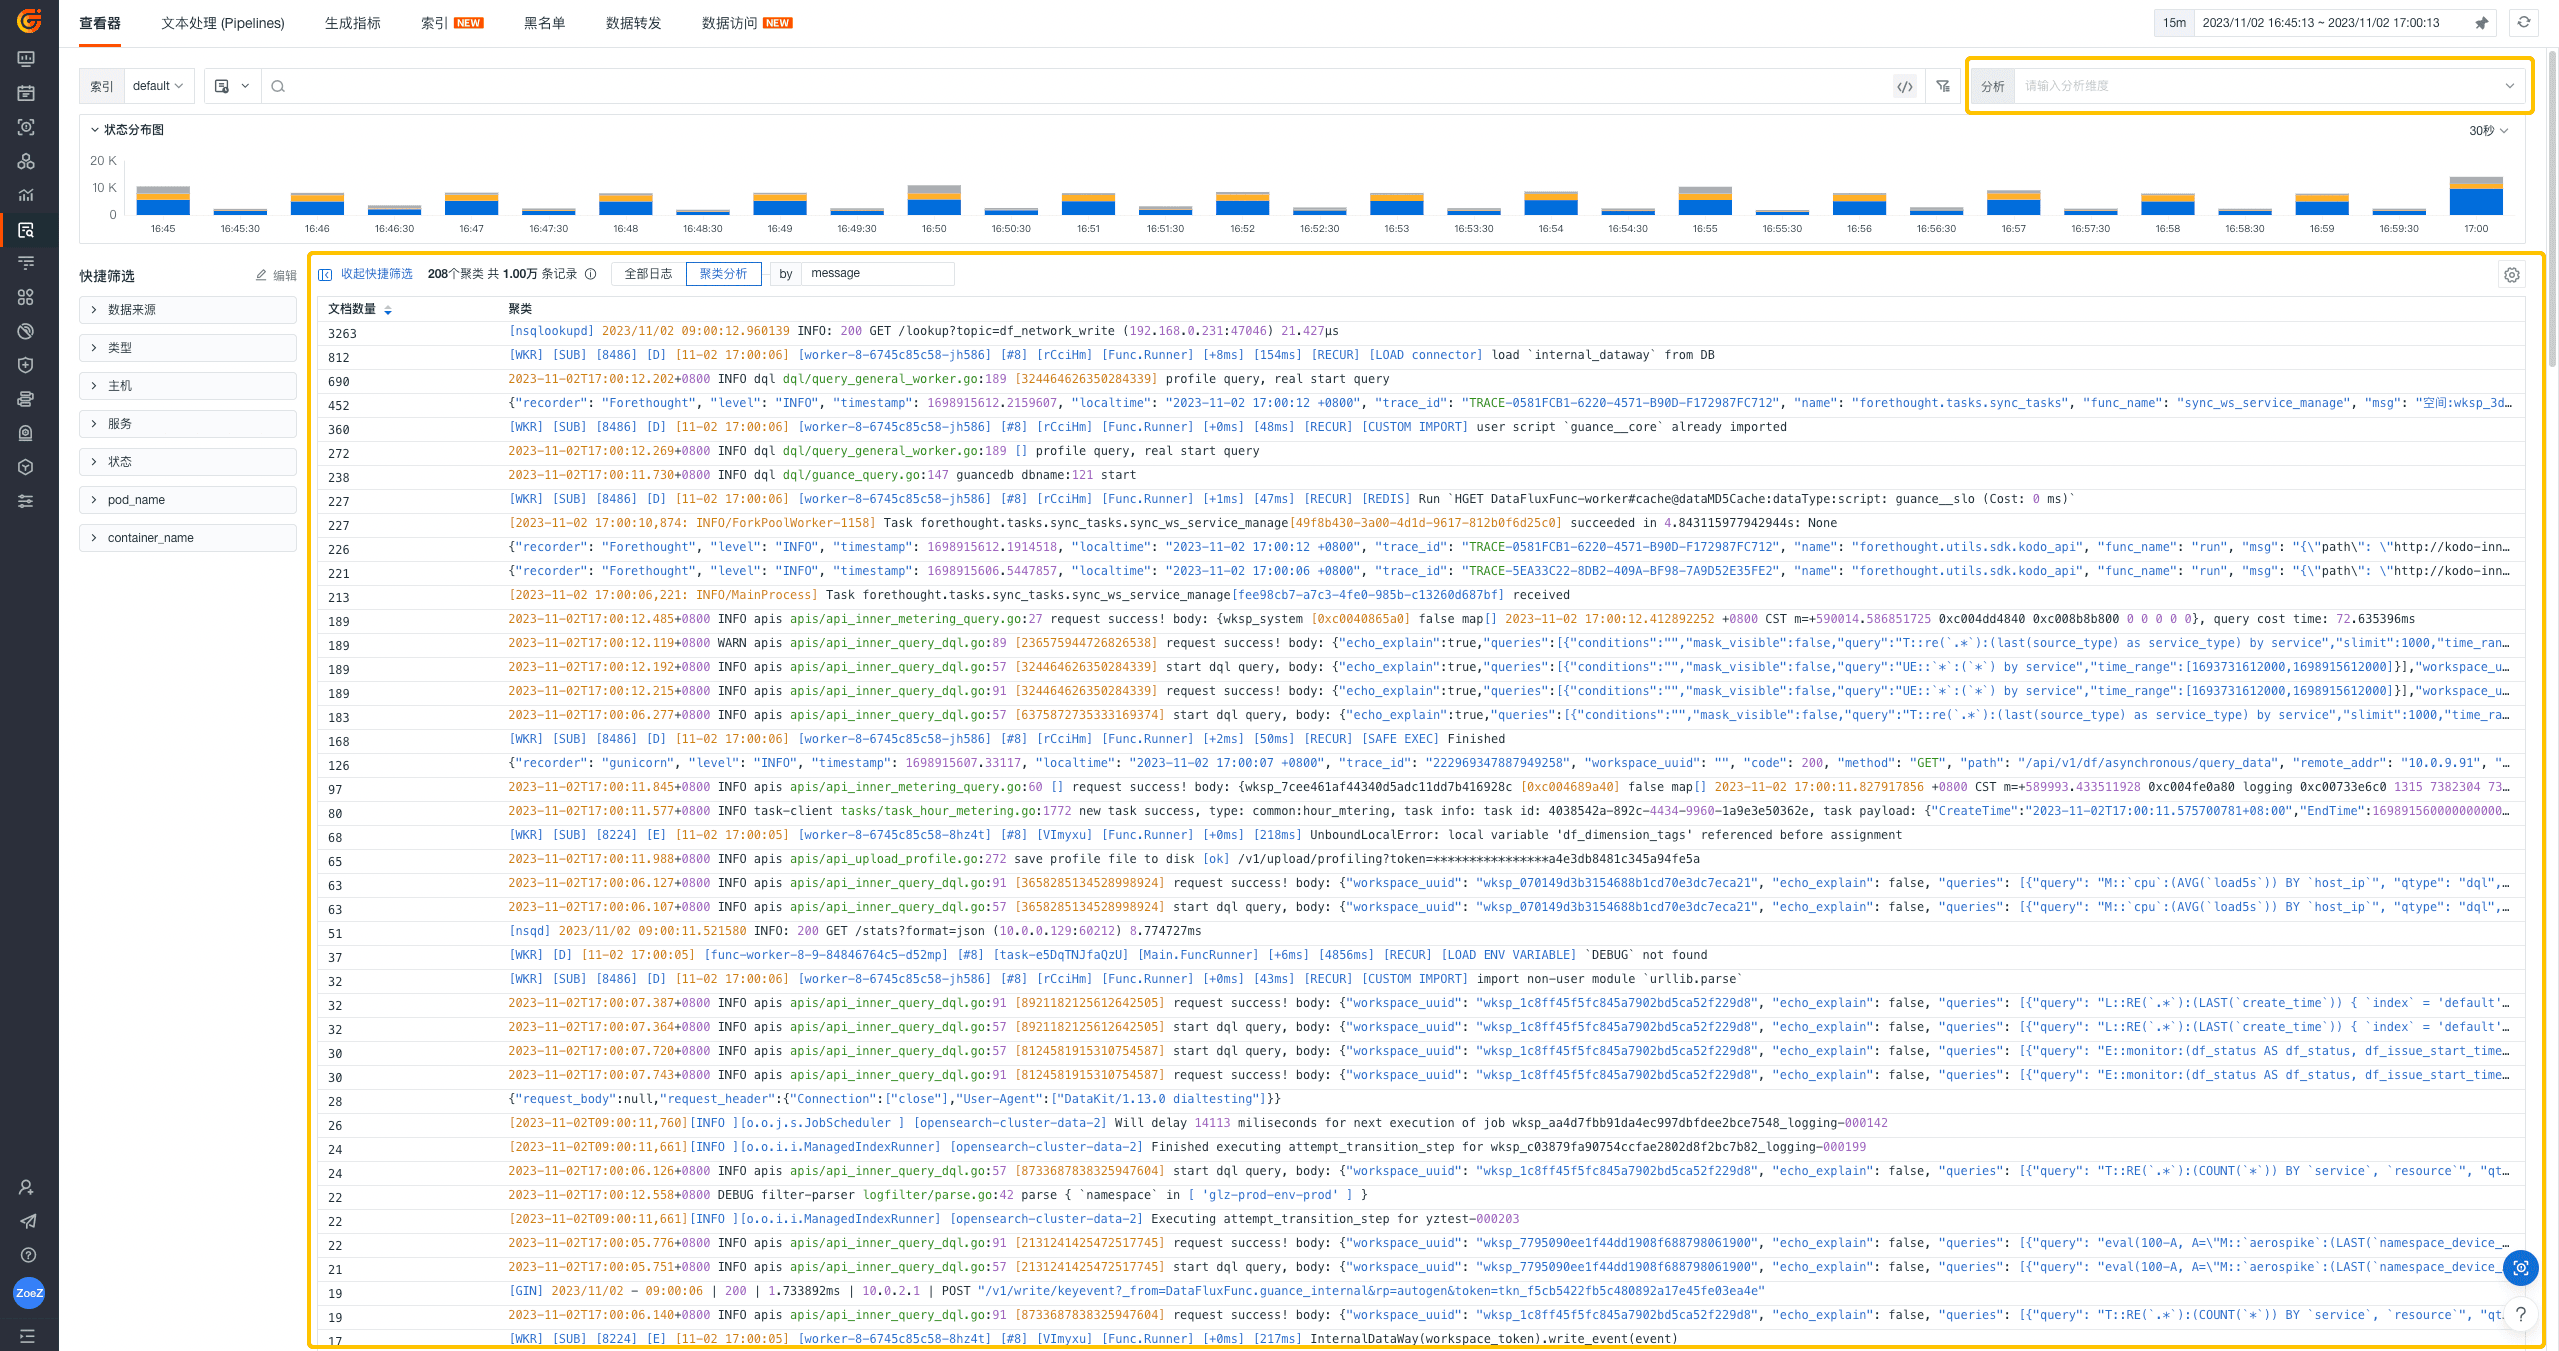2559x1351 pixels.
Task: Click the refresh icon next to time range
Action: 2523,22
